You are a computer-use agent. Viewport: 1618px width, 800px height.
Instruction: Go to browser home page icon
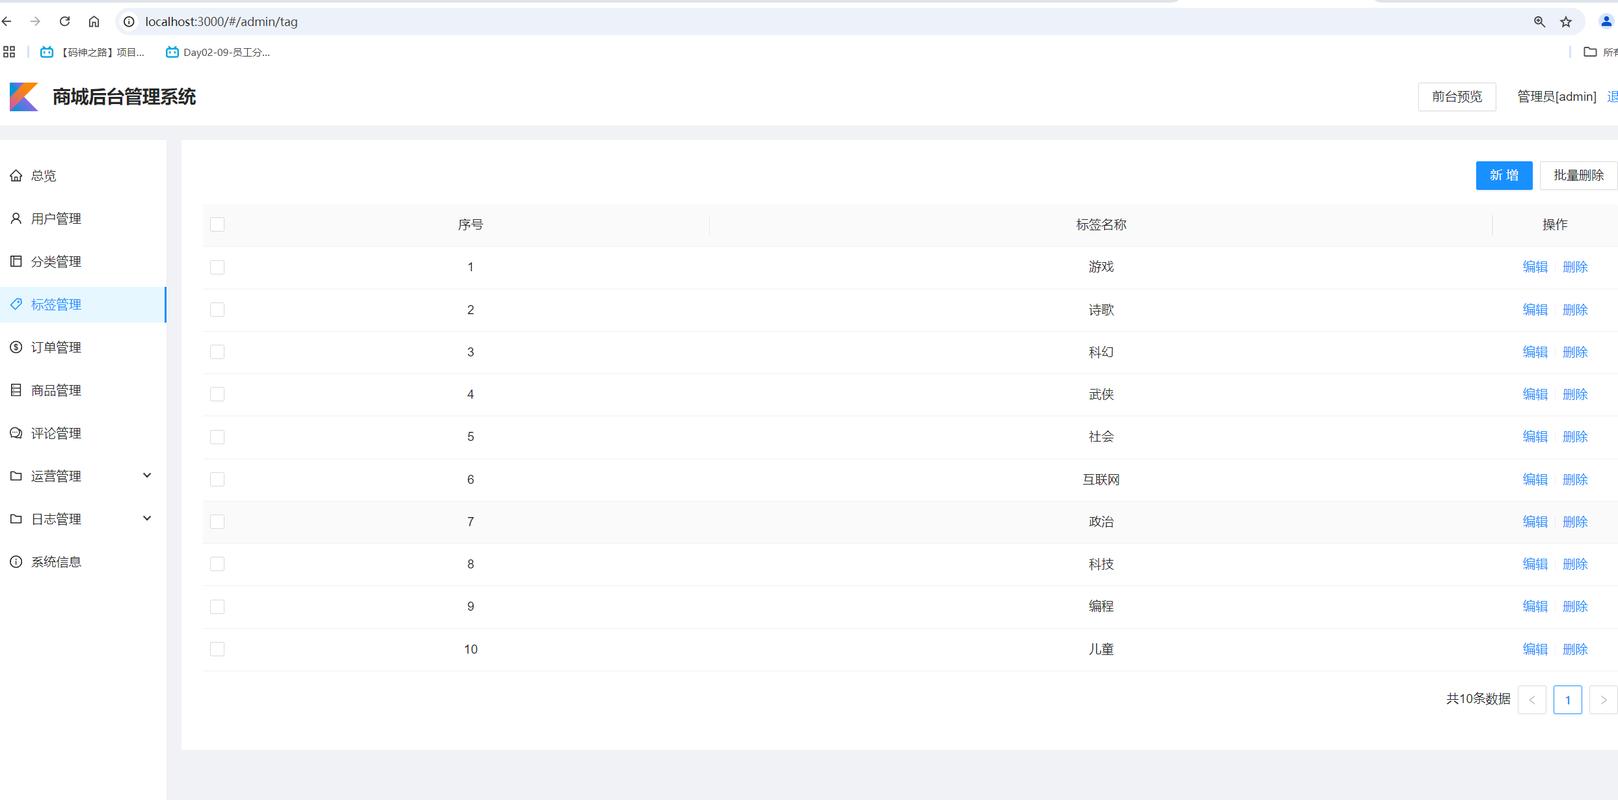94,21
